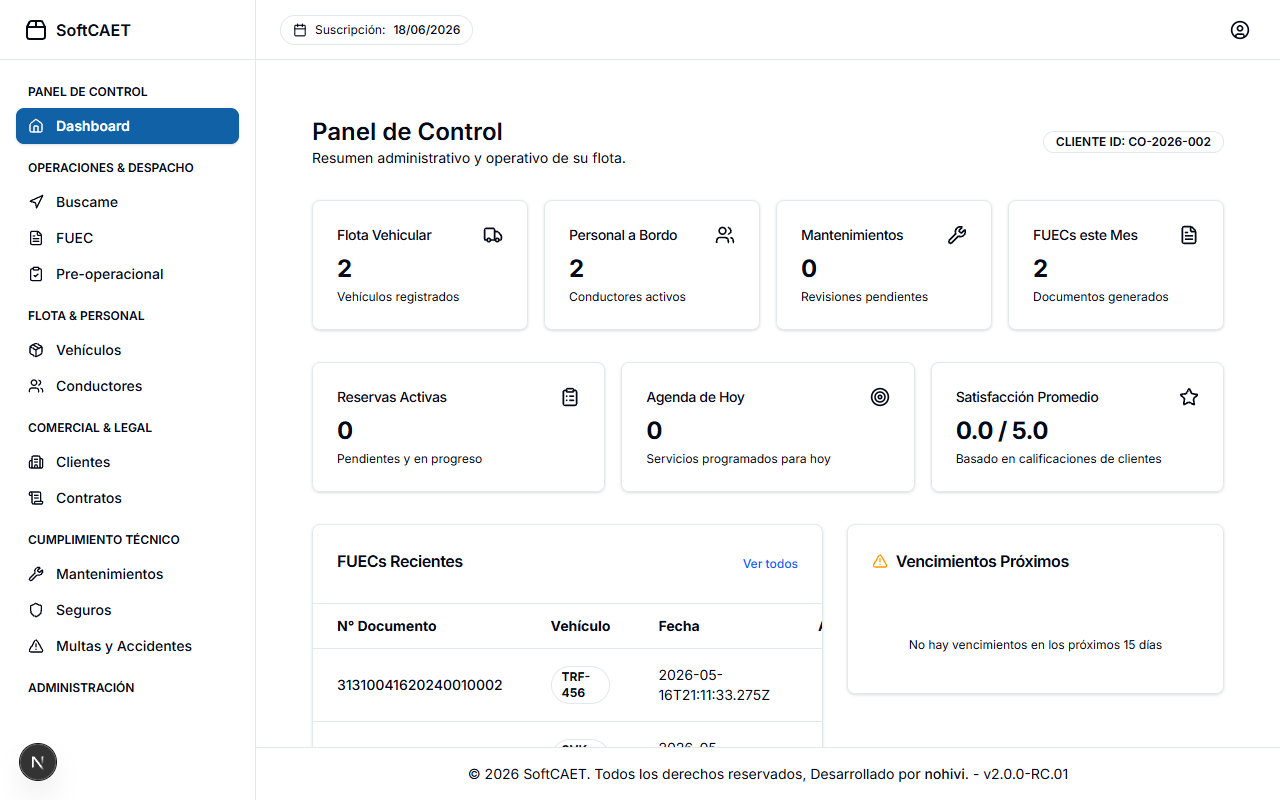The image size is (1280, 800).
Task: Click the v2.0.0-RC.01 version text
Action: 1026,774
